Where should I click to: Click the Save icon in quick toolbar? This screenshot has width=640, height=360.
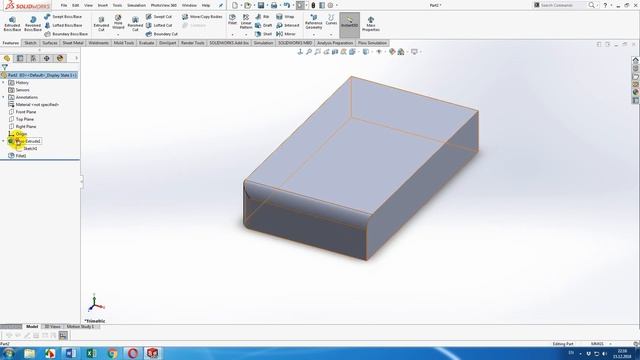click(261, 5)
